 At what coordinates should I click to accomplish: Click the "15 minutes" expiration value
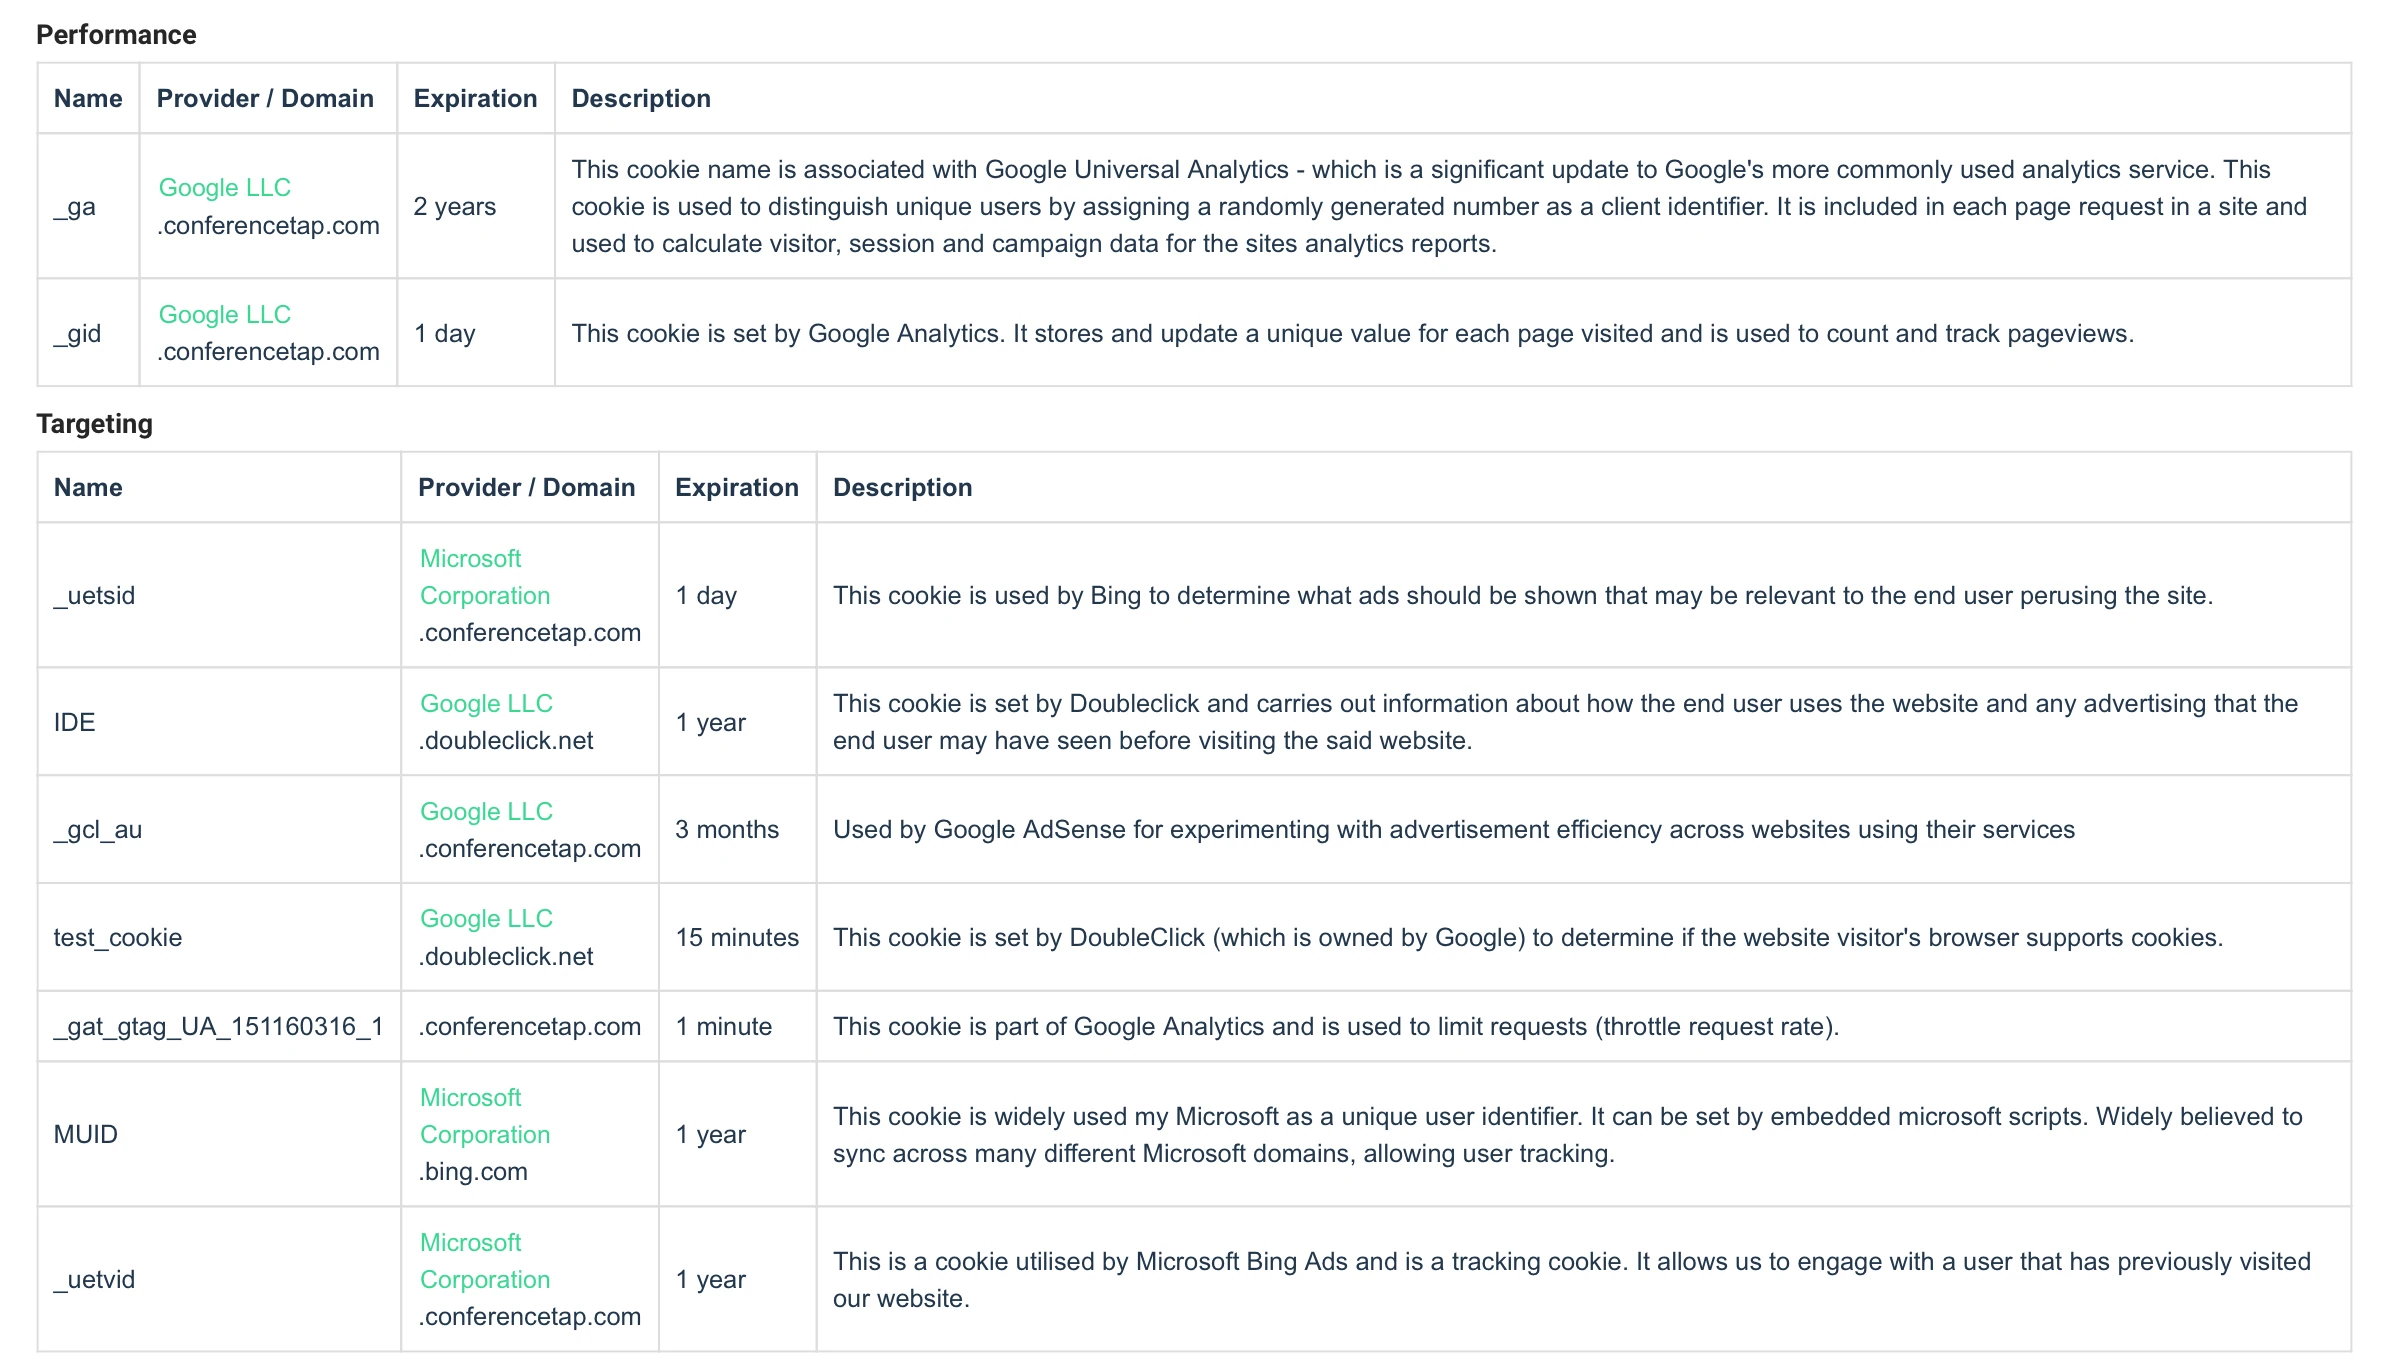point(737,938)
